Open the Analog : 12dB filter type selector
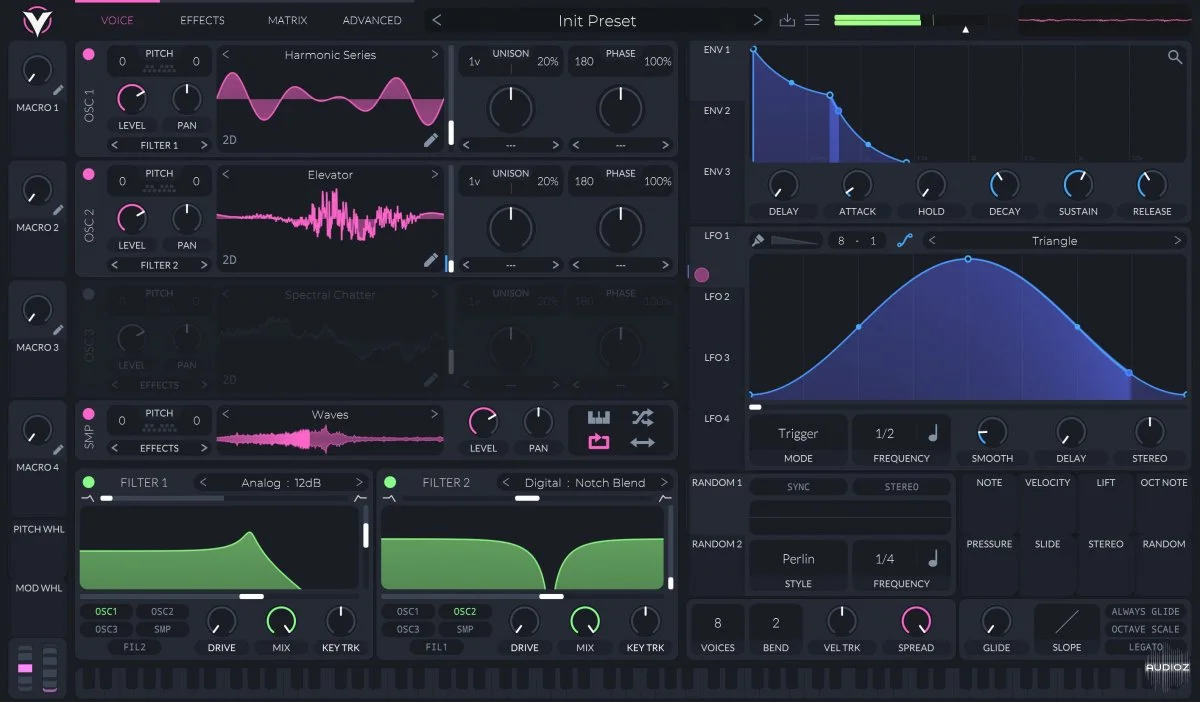This screenshot has height=702, width=1200. 280,483
